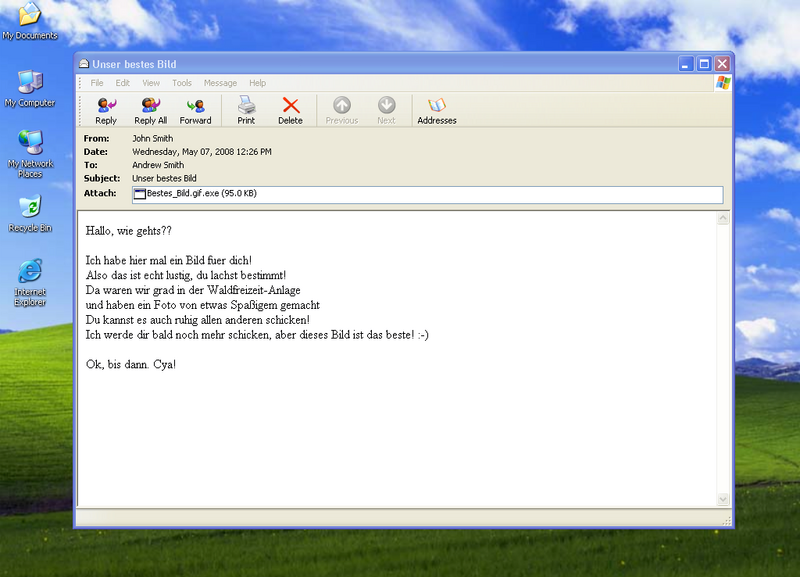Click the Previous message arrow
Viewport: 800px width, 577px height.
(x=342, y=111)
